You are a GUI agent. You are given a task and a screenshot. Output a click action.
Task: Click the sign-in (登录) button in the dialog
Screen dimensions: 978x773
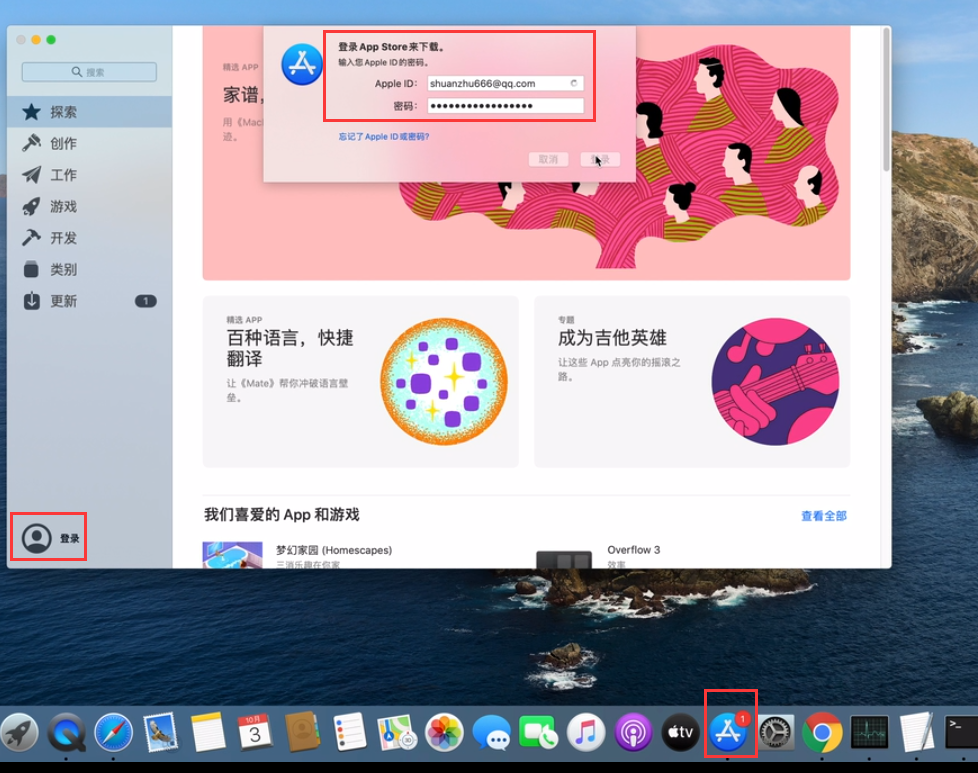[x=600, y=160]
